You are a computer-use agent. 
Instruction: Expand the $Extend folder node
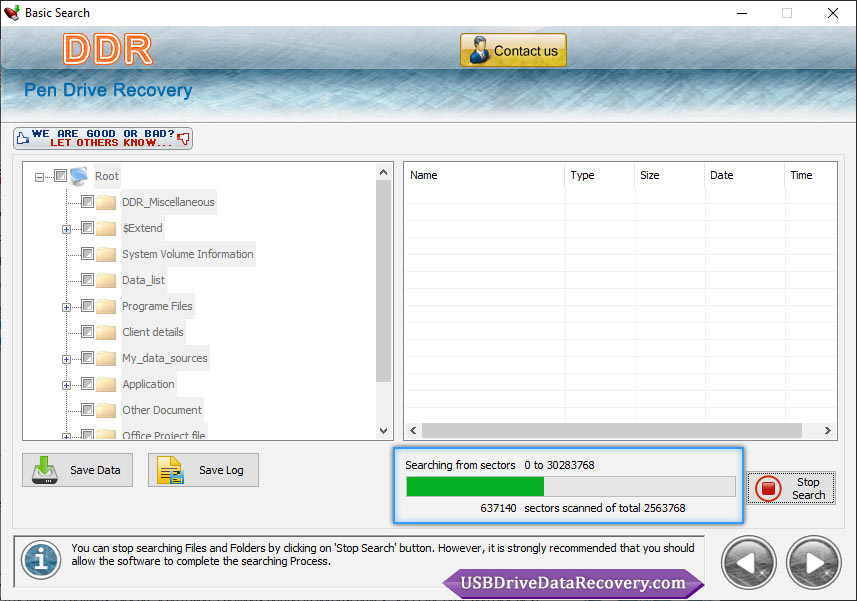point(66,229)
